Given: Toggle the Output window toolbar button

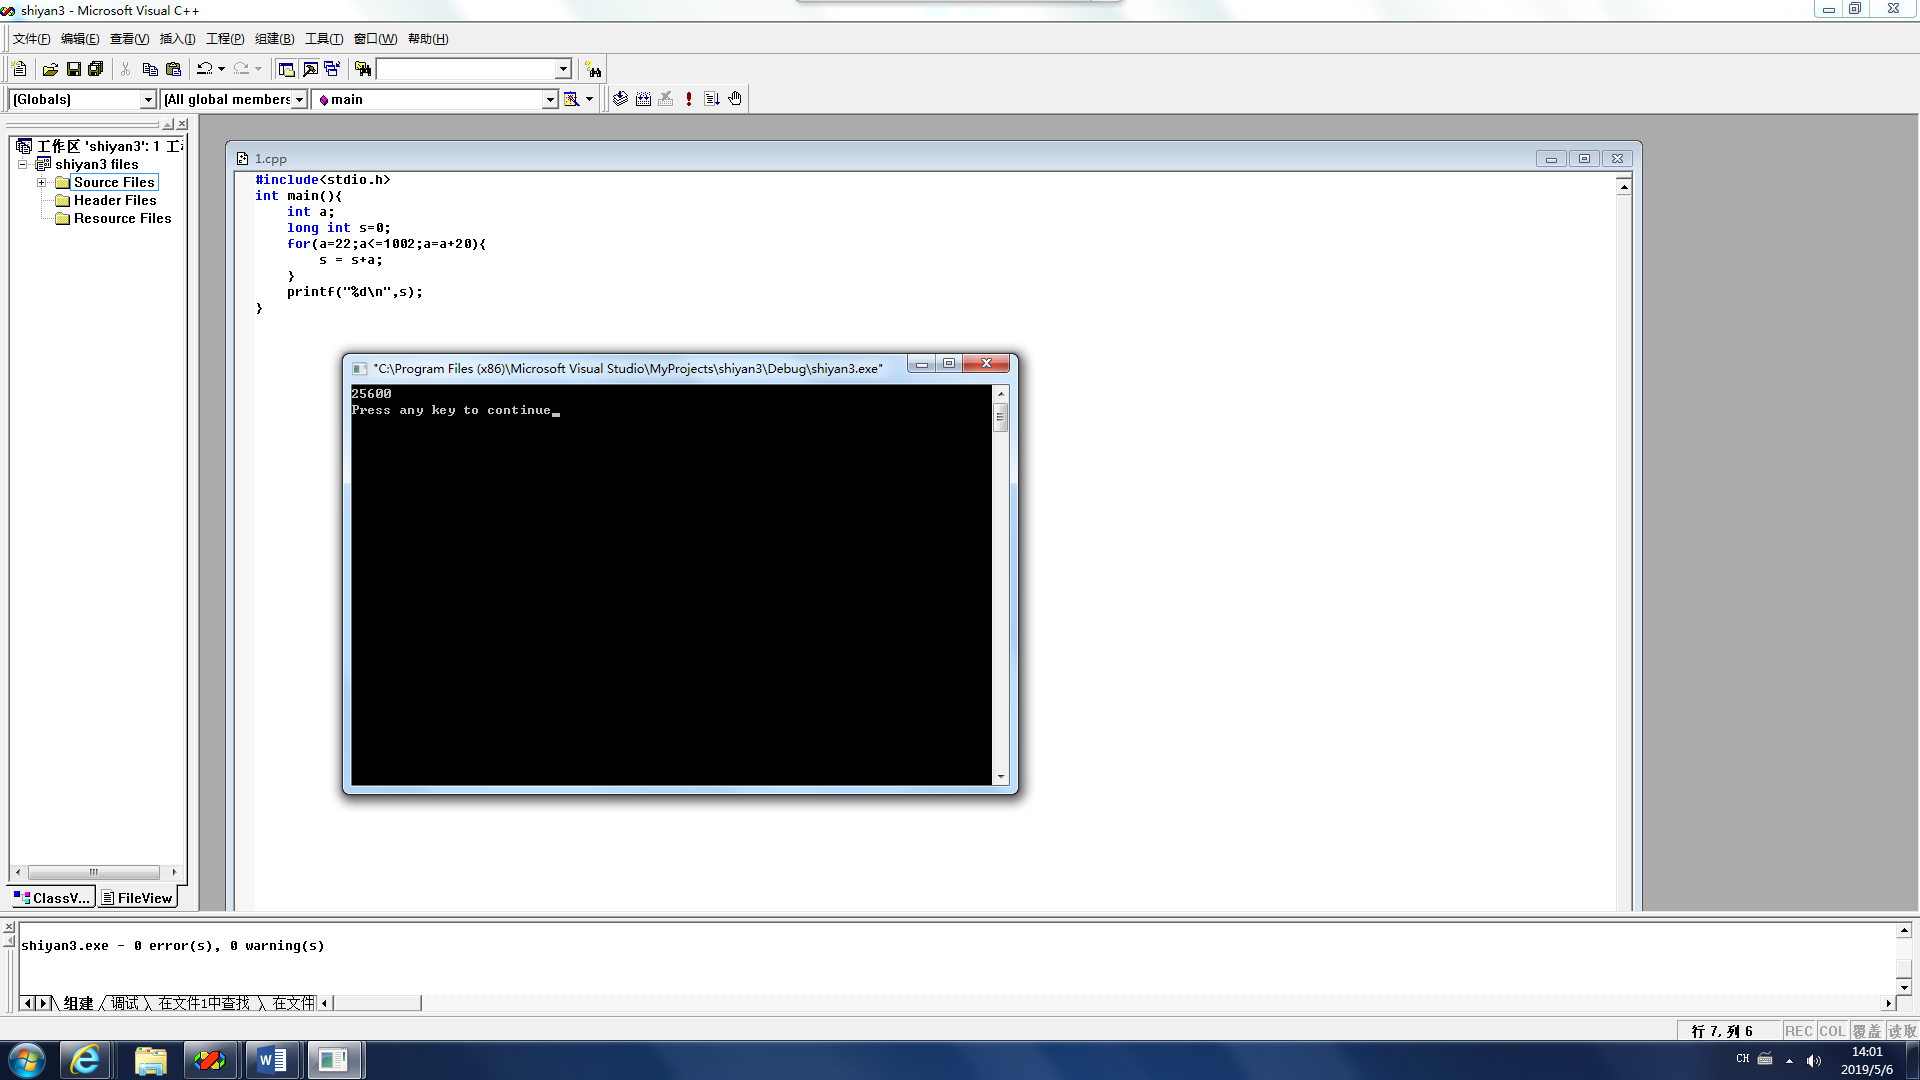Looking at the screenshot, I should coord(310,69).
